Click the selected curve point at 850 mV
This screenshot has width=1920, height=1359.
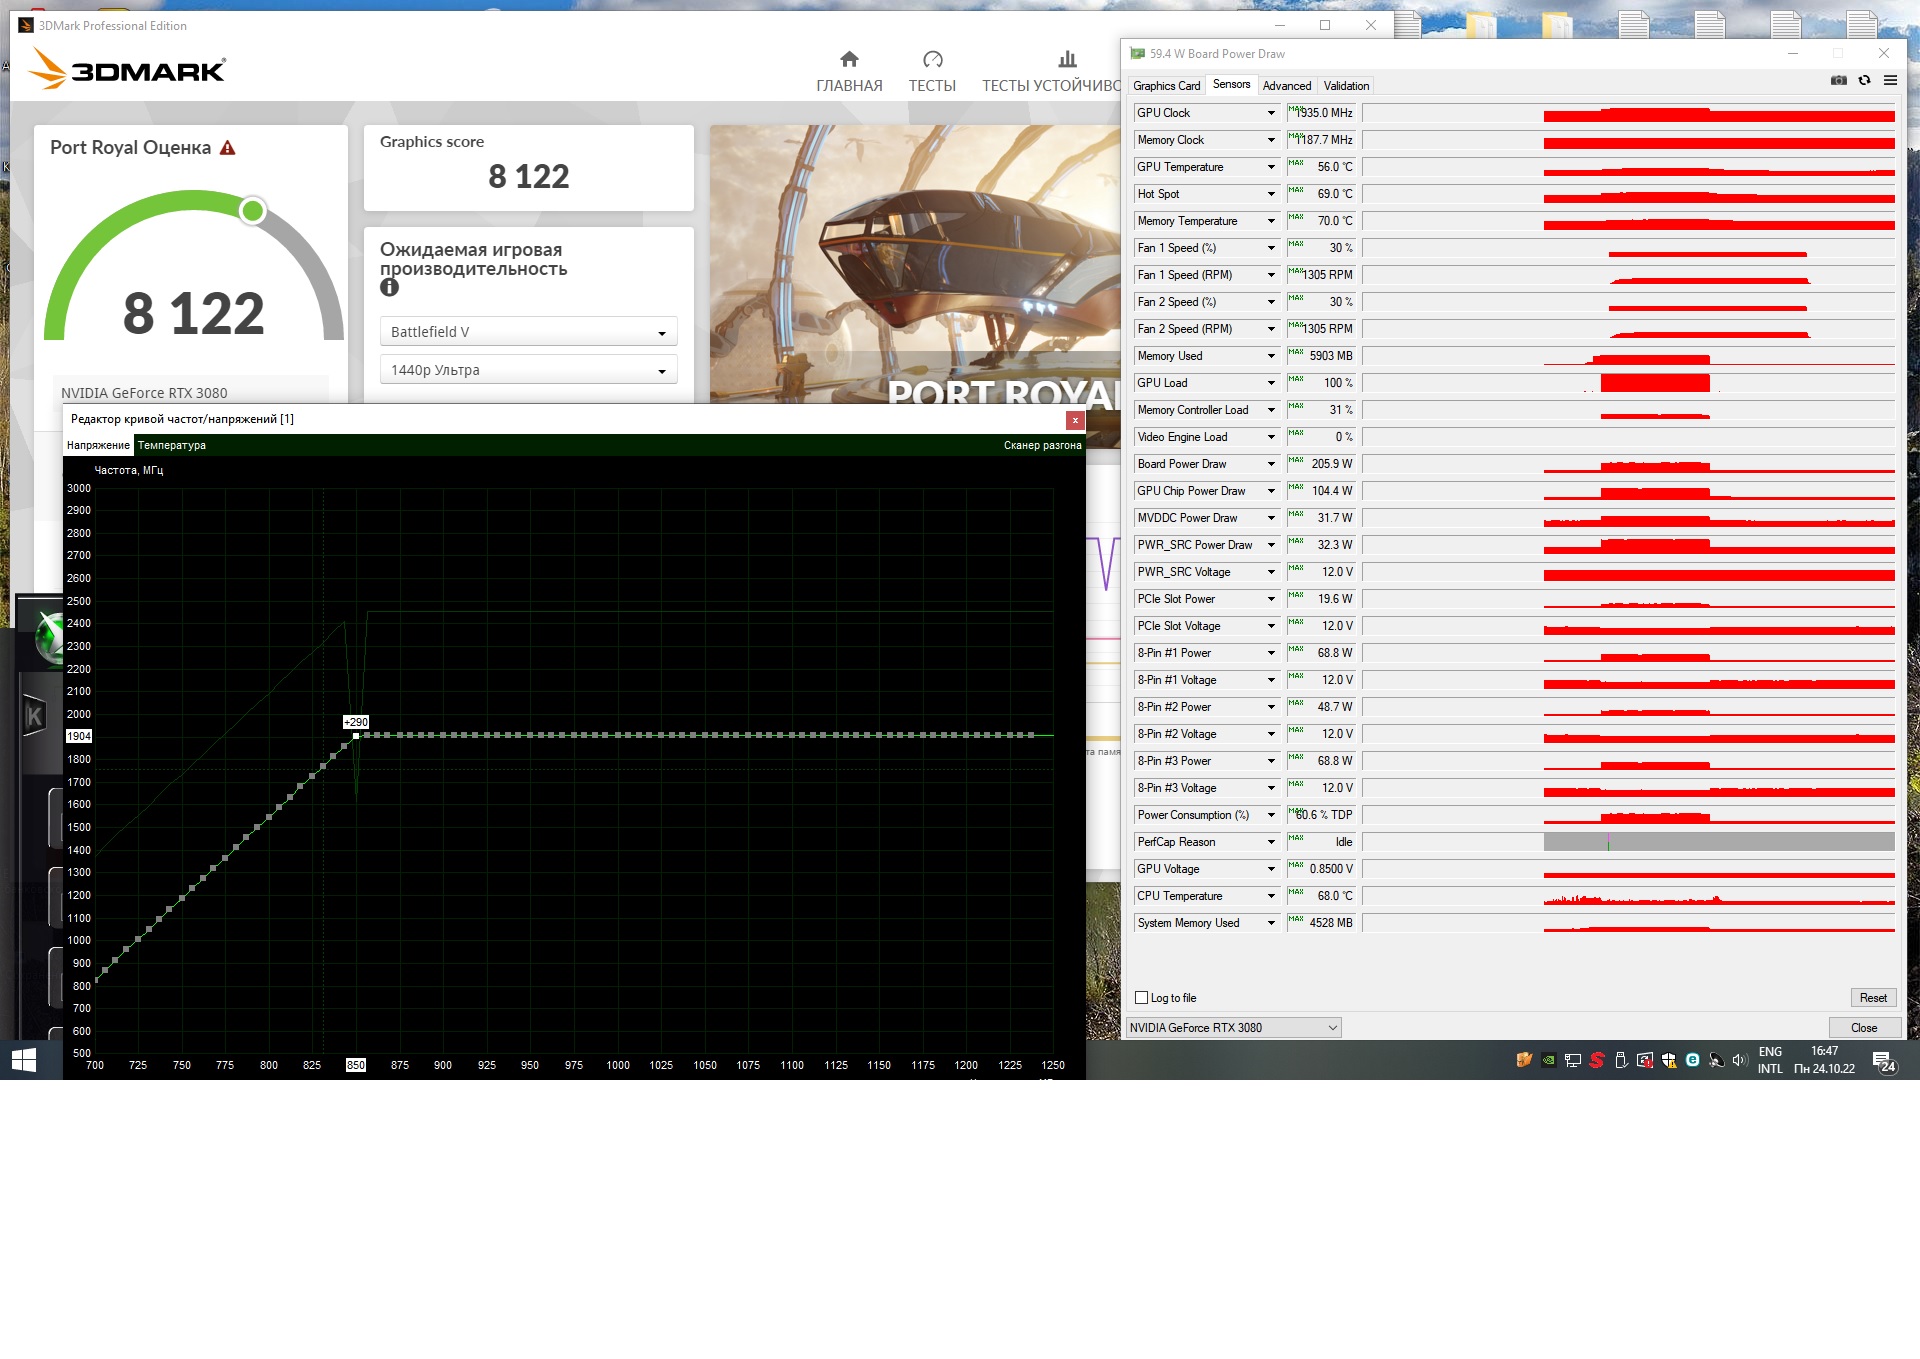pos(356,736)
